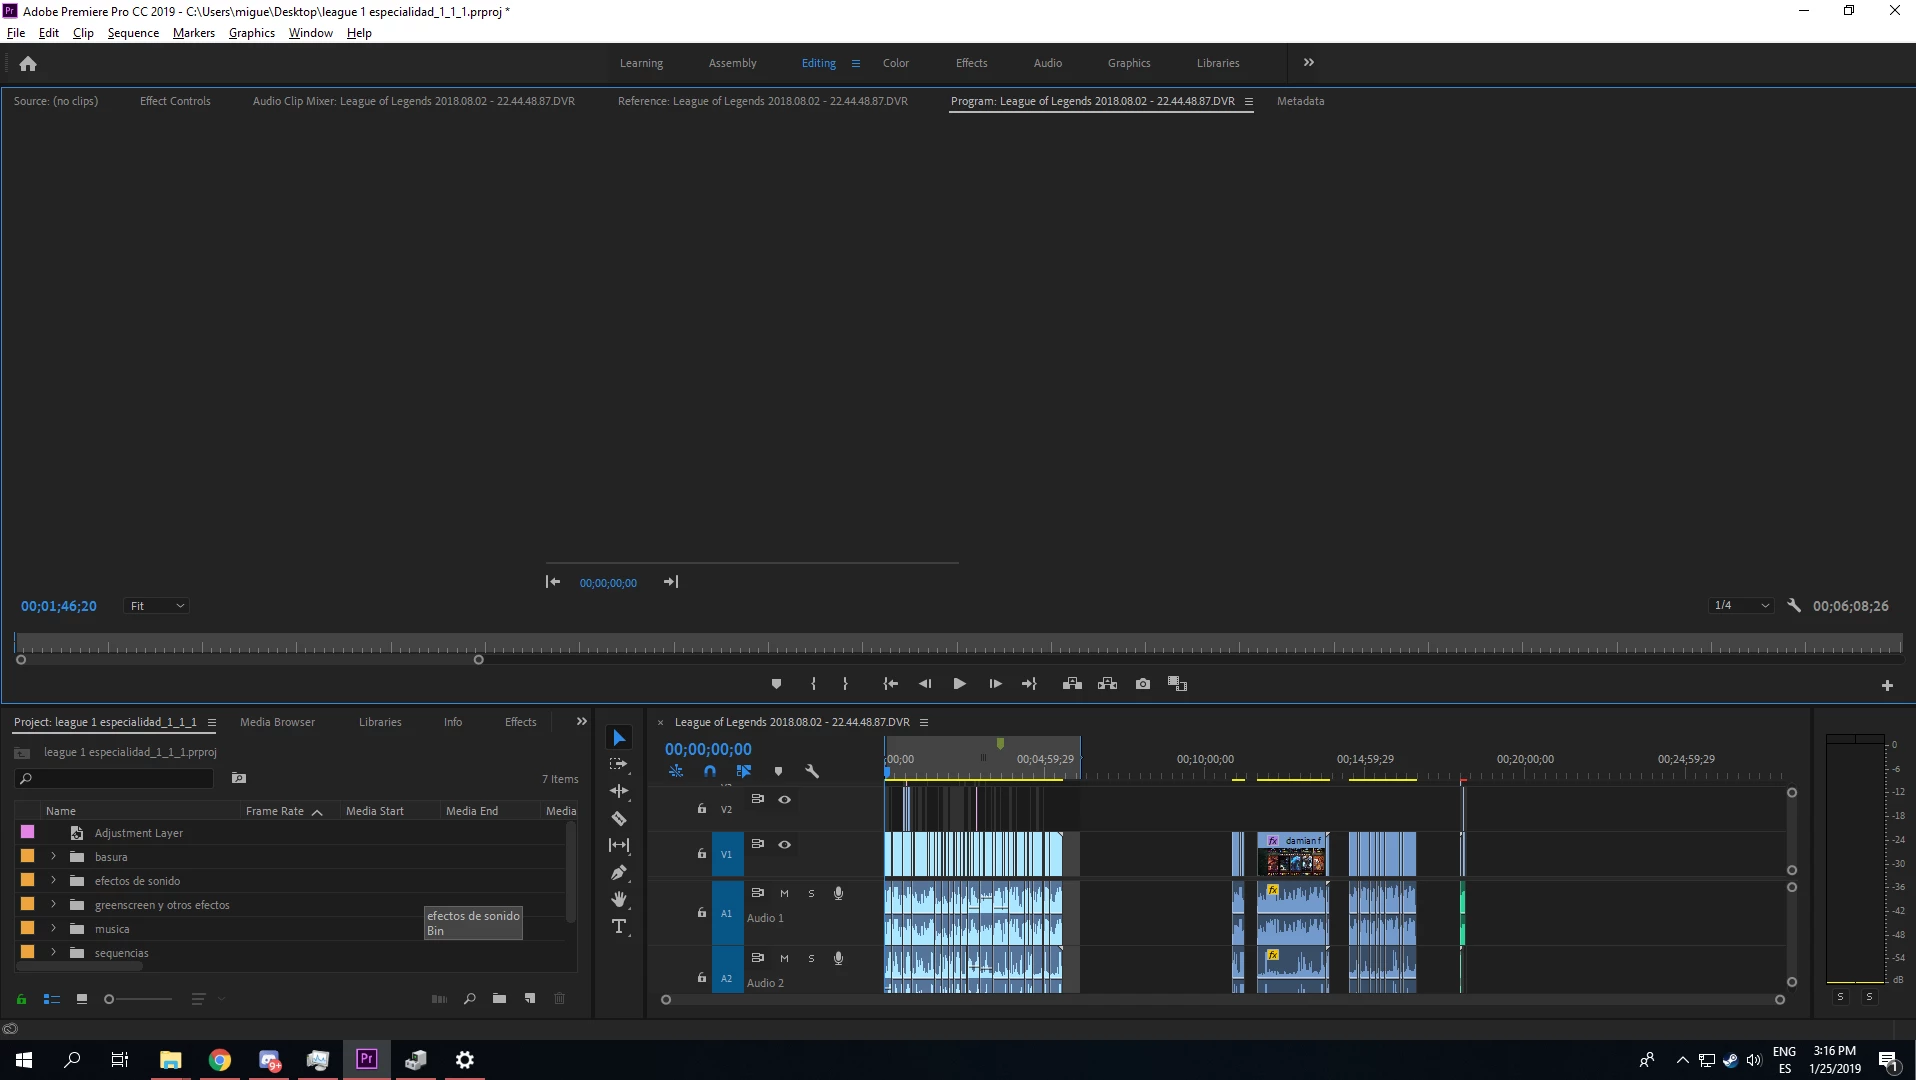Screen dimensions: 1916x1080
Task: Switch Project panel to Icon View
Action: click(82, 998)
